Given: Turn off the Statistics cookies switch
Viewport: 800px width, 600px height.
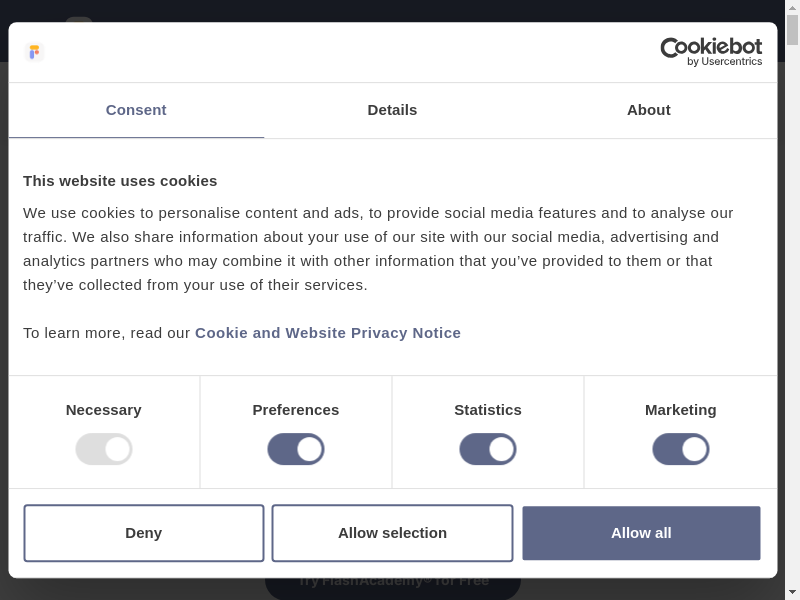Looking at the screenshot, I should coord(488,449).
